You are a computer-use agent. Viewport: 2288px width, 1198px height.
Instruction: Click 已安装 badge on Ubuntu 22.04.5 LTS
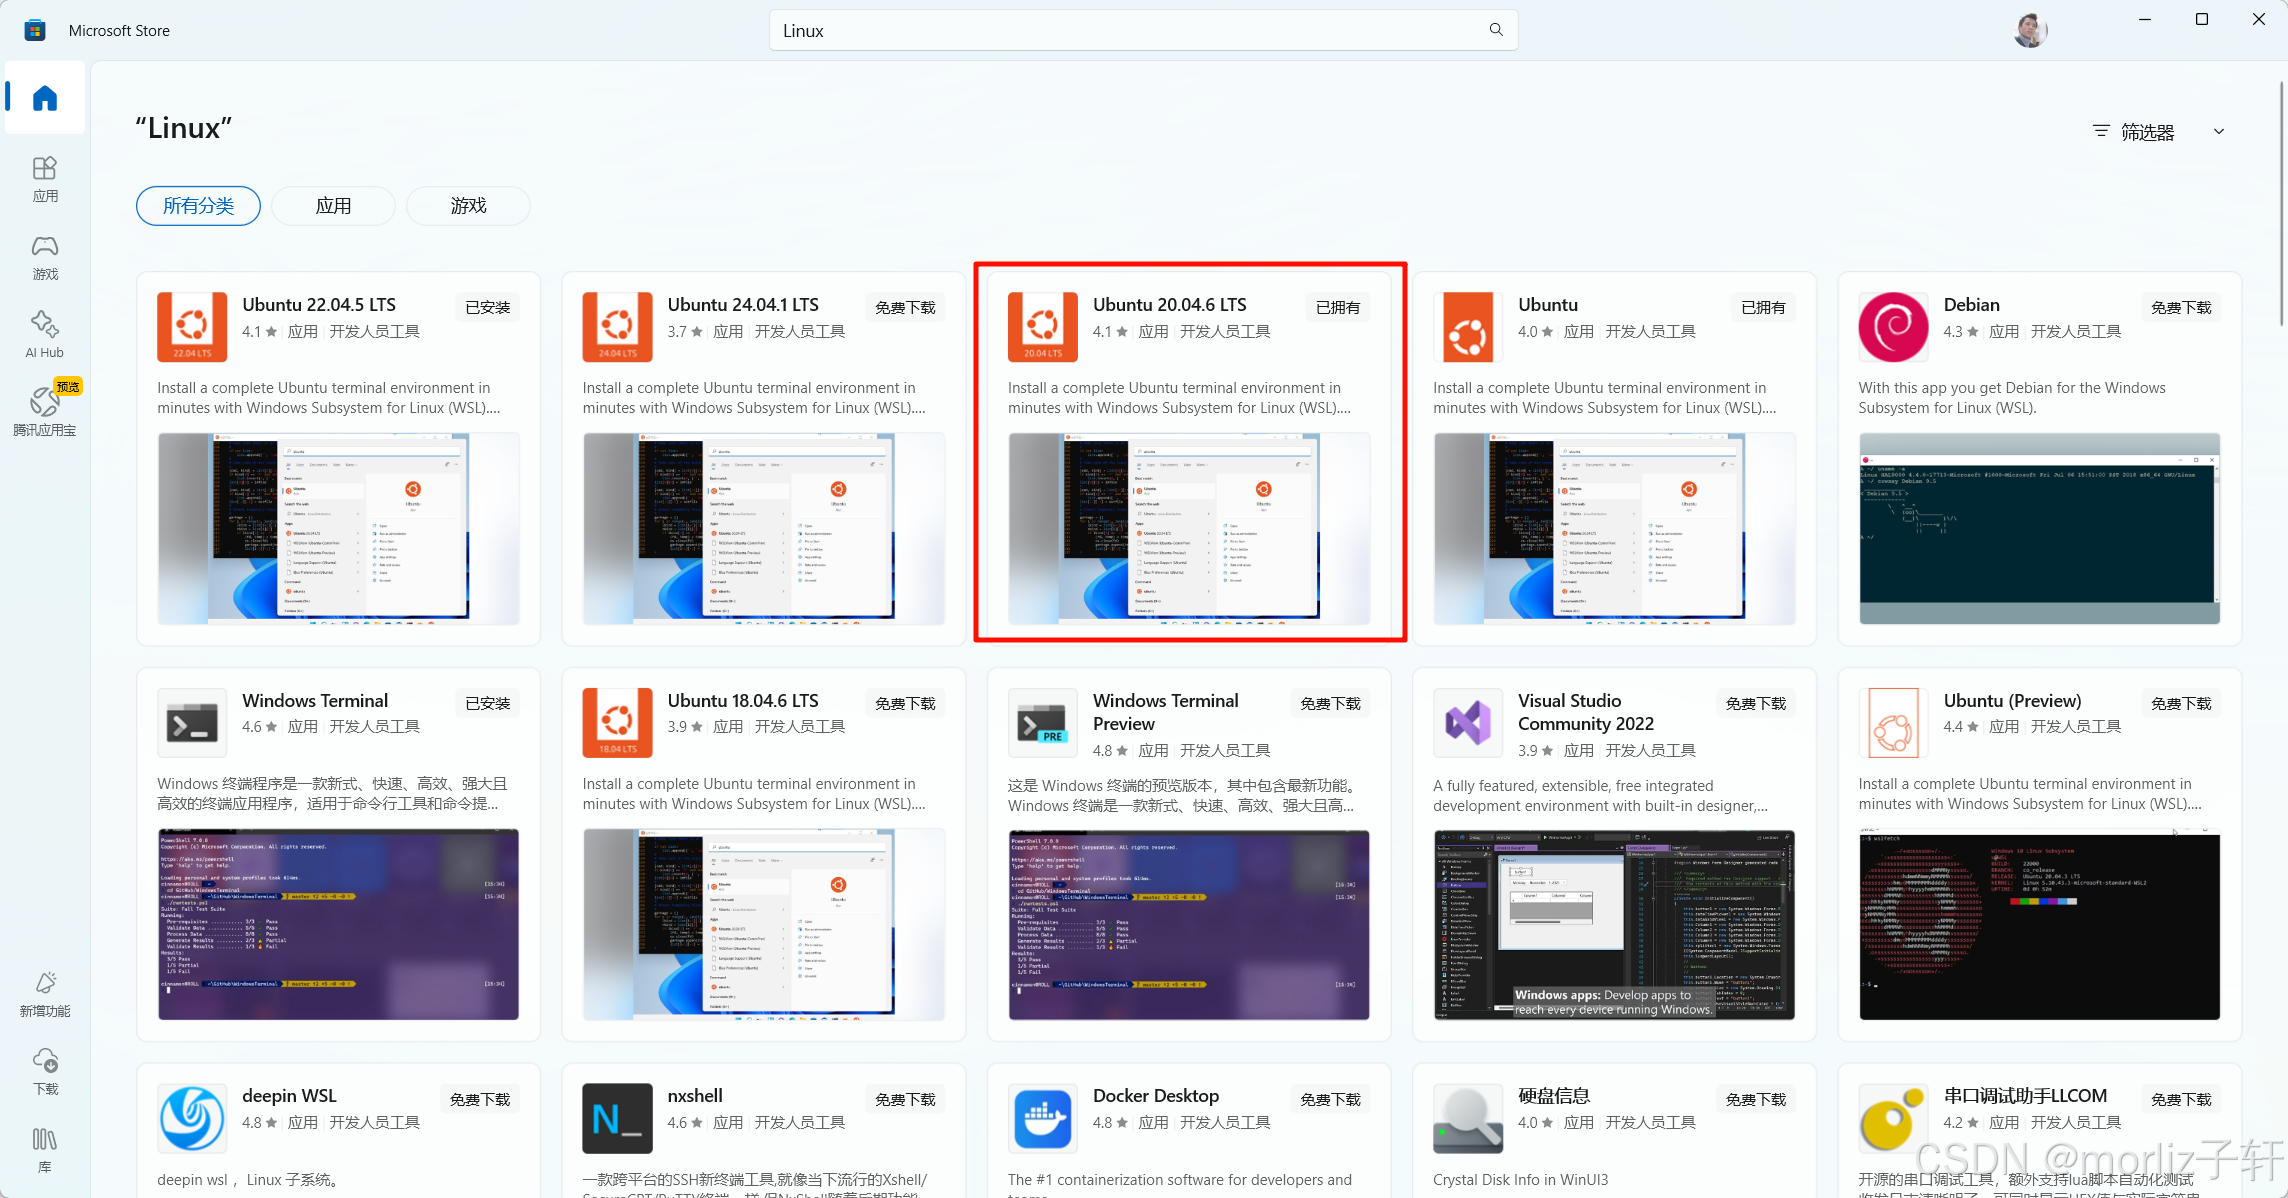click(488, 307)
